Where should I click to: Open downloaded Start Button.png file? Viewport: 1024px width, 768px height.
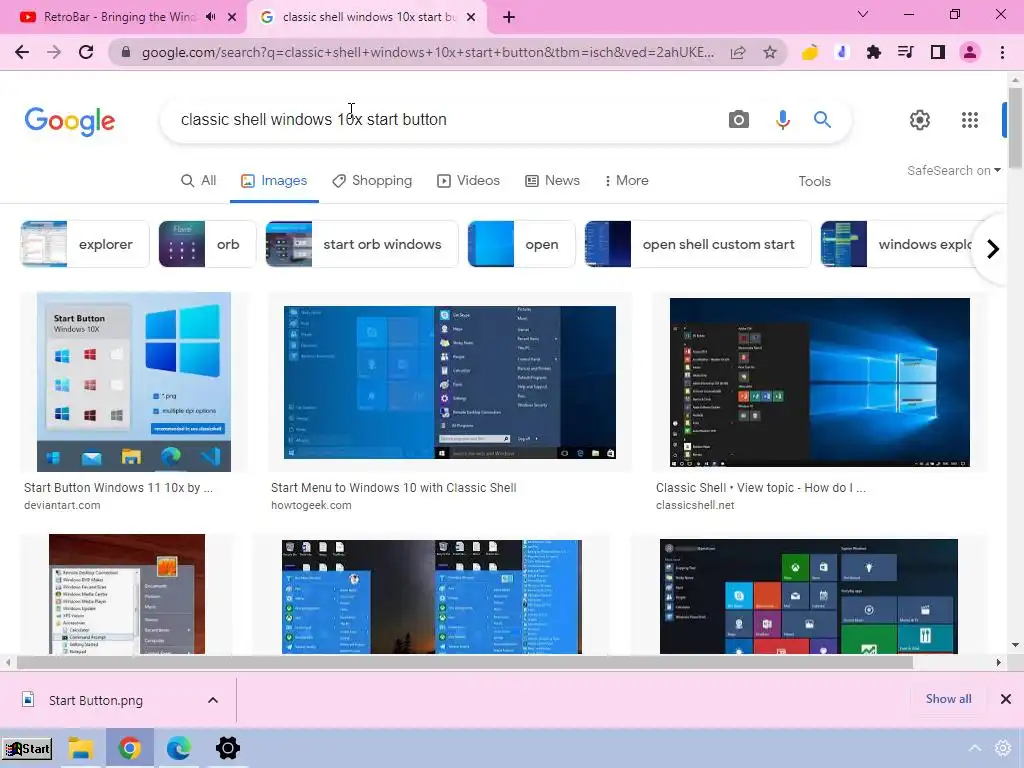tap(96, 701)
